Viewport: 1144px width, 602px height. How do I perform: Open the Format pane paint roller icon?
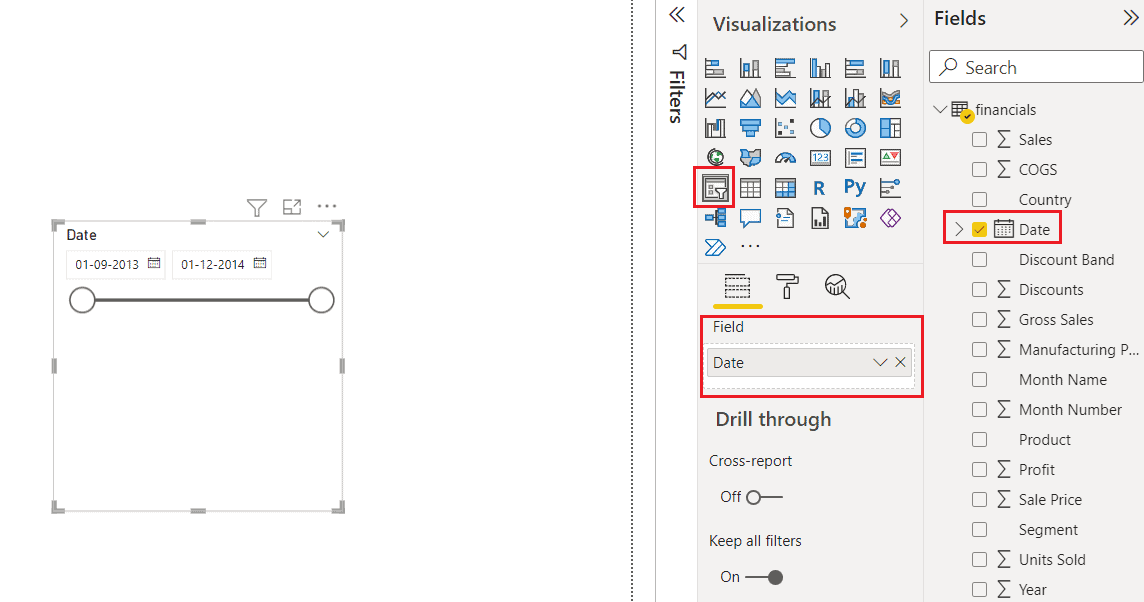click(x=786, y=287)
